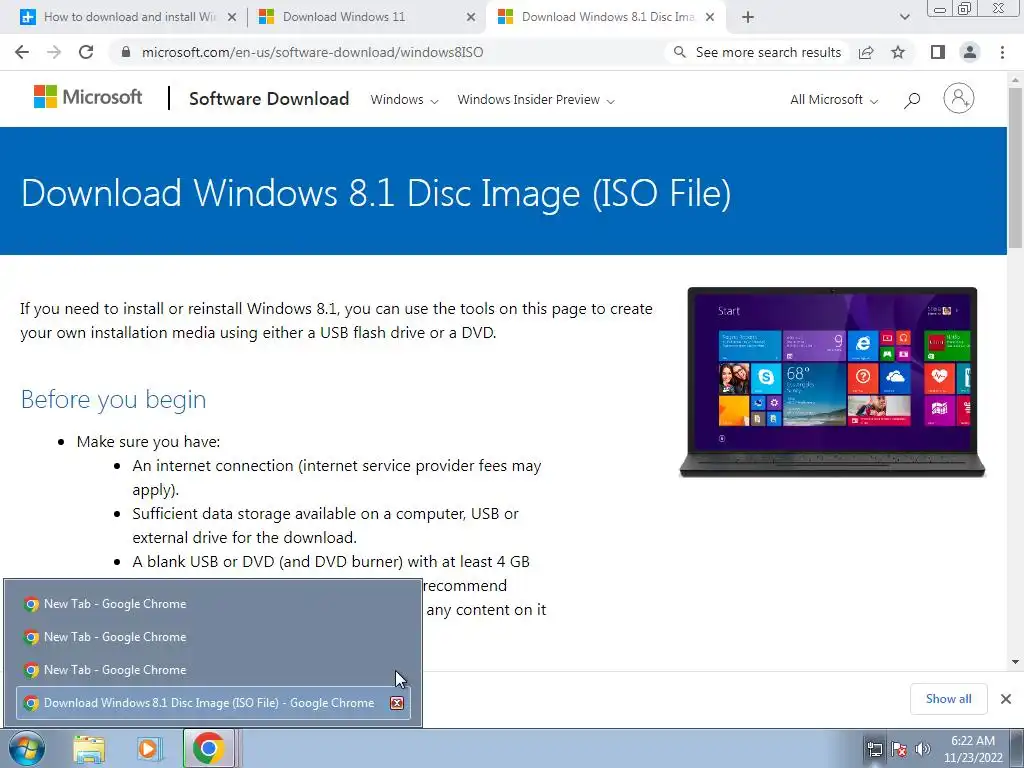Go back to the previous page

pos(22,52)
